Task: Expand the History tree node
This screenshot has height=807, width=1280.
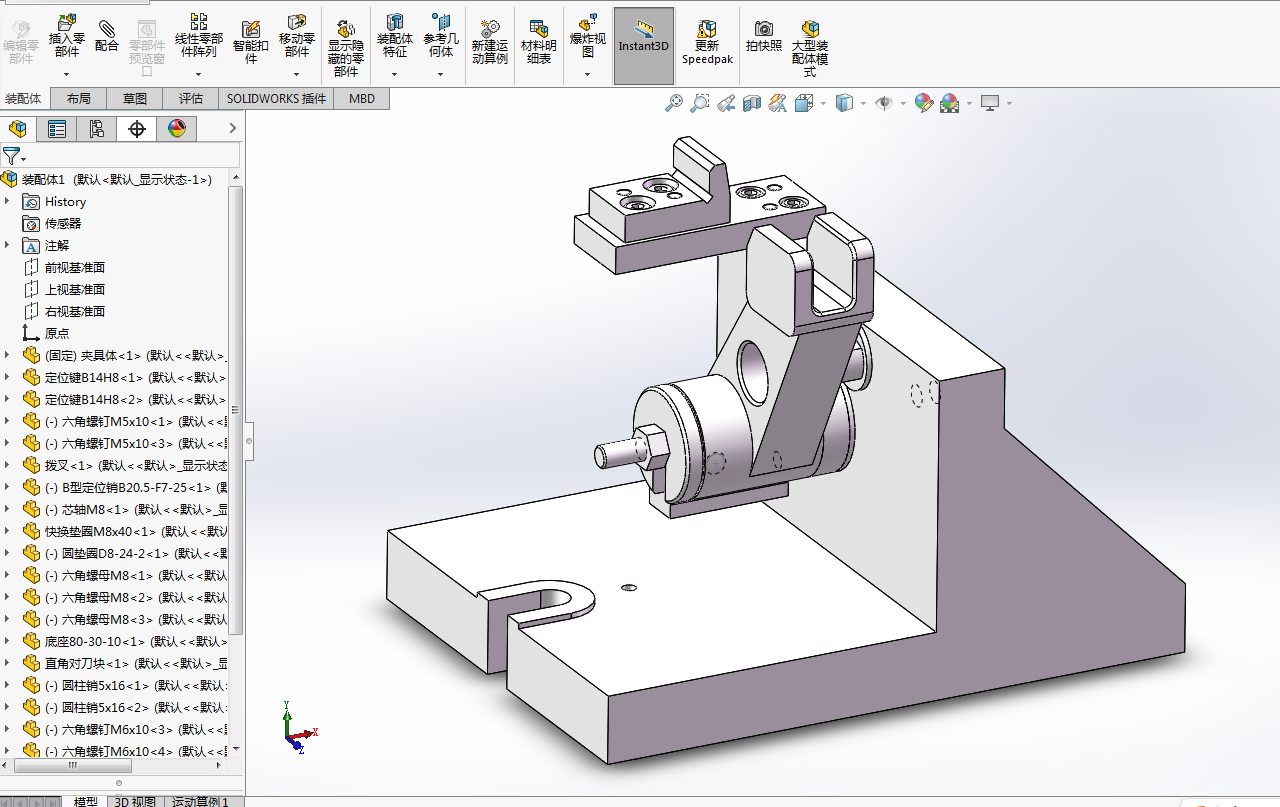Action: [x=7, y=201]
